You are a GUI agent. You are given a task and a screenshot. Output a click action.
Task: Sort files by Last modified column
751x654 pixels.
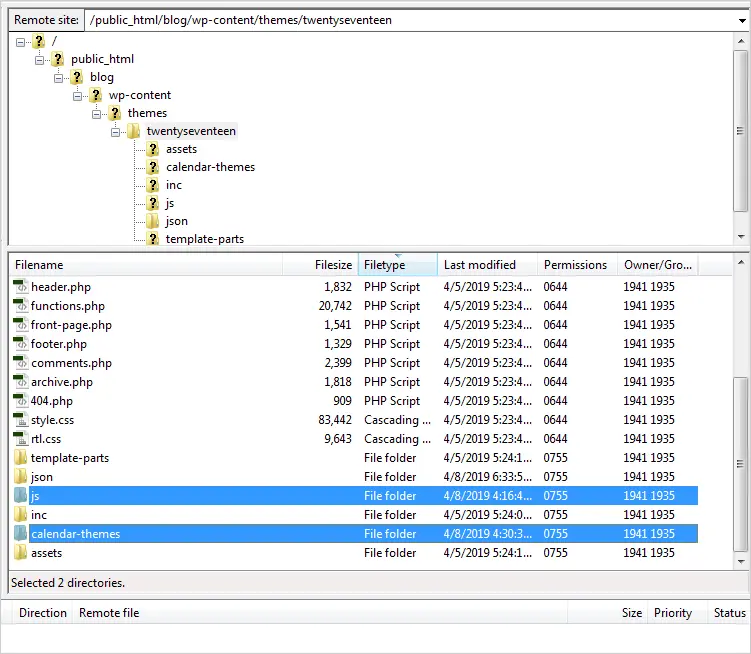coord(487,265)
